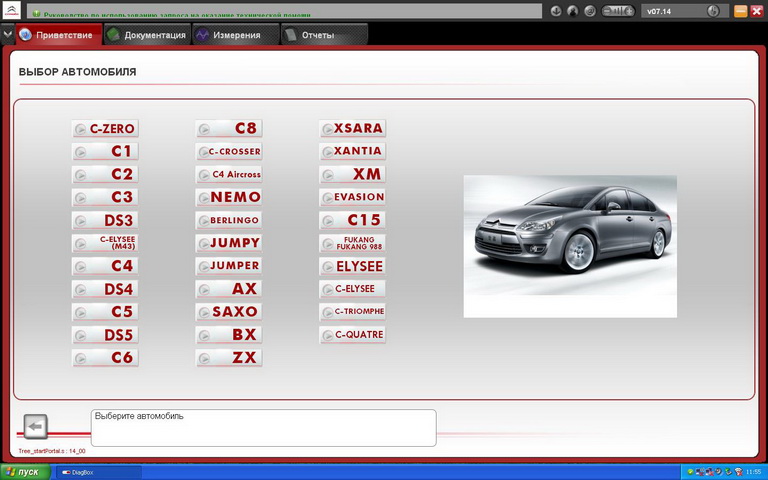Click the back arrow button
Screen dimensions: 768x480
(36, 427)
